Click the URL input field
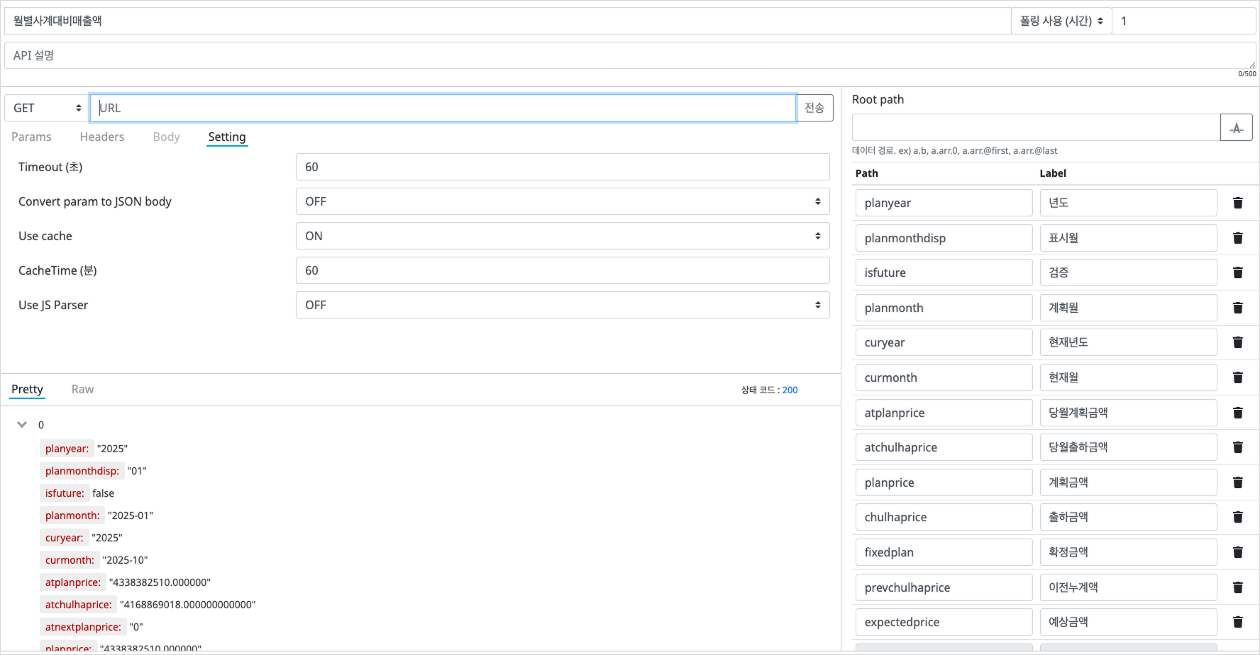Viewport: 1260px width, 655px height. pyautogui.click(x=442, y=108)
